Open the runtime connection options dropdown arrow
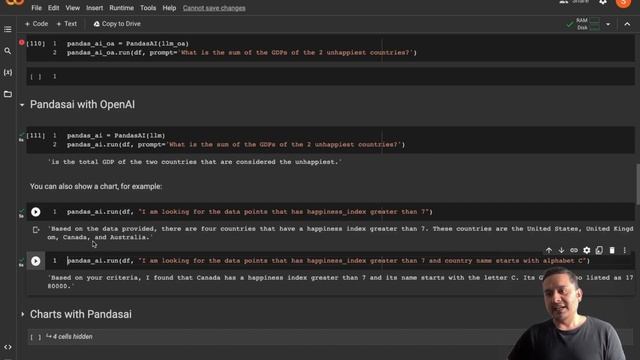Viewport: 640px width, 360px height. pos(608,24)
